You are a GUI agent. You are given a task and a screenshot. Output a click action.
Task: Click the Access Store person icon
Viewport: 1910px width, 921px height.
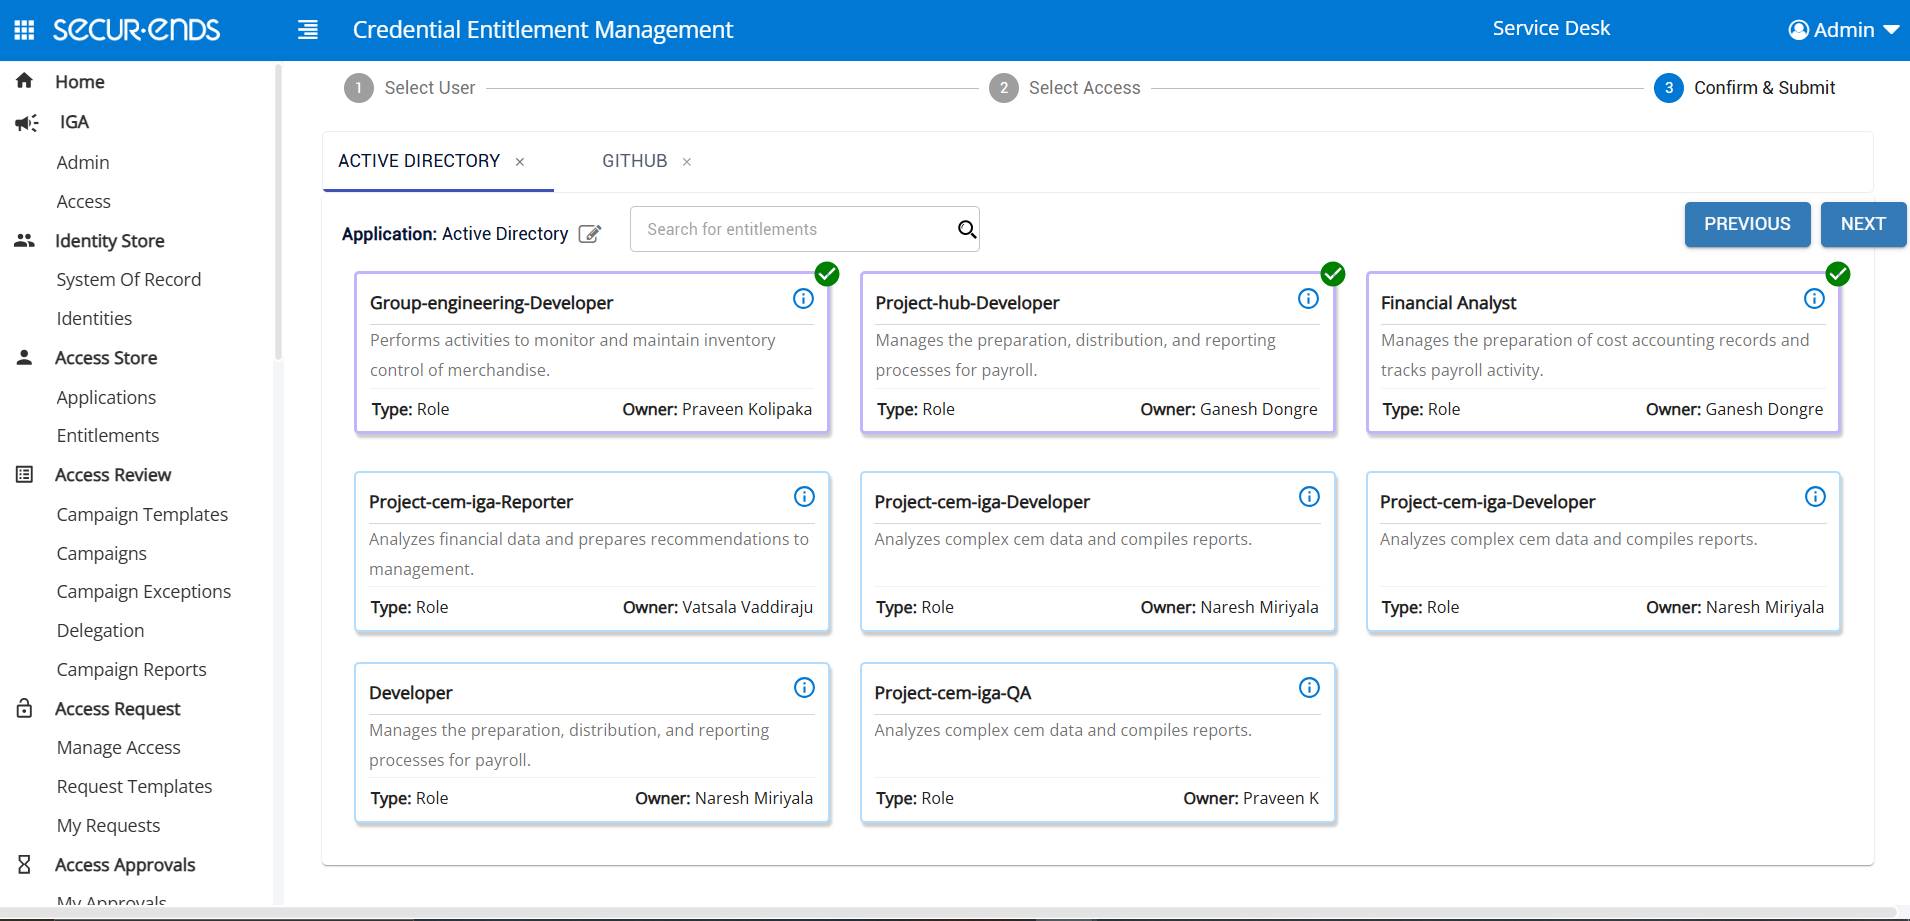click(x=25, y=357)
